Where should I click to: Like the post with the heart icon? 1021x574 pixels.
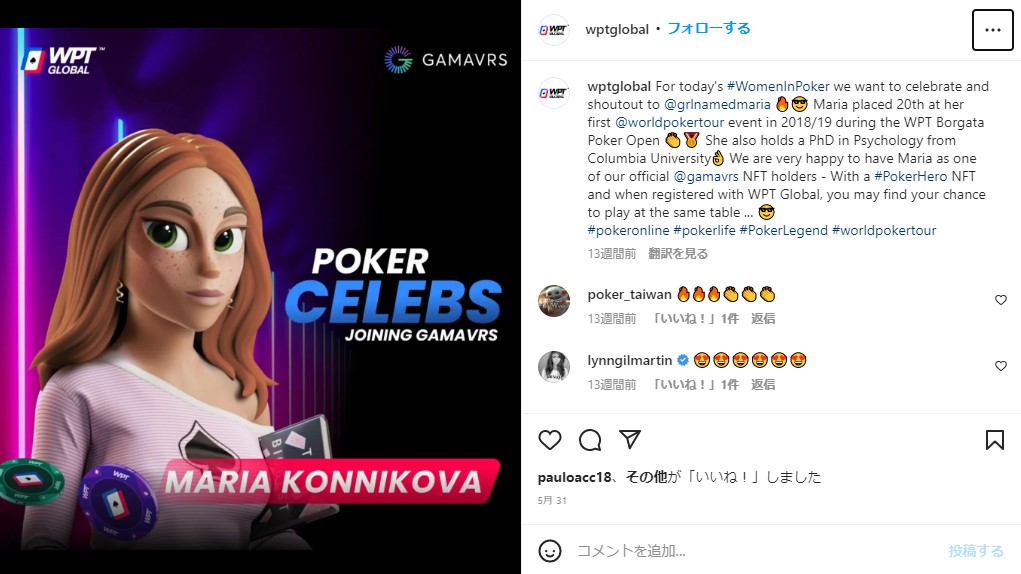click(x=550, y=440)
